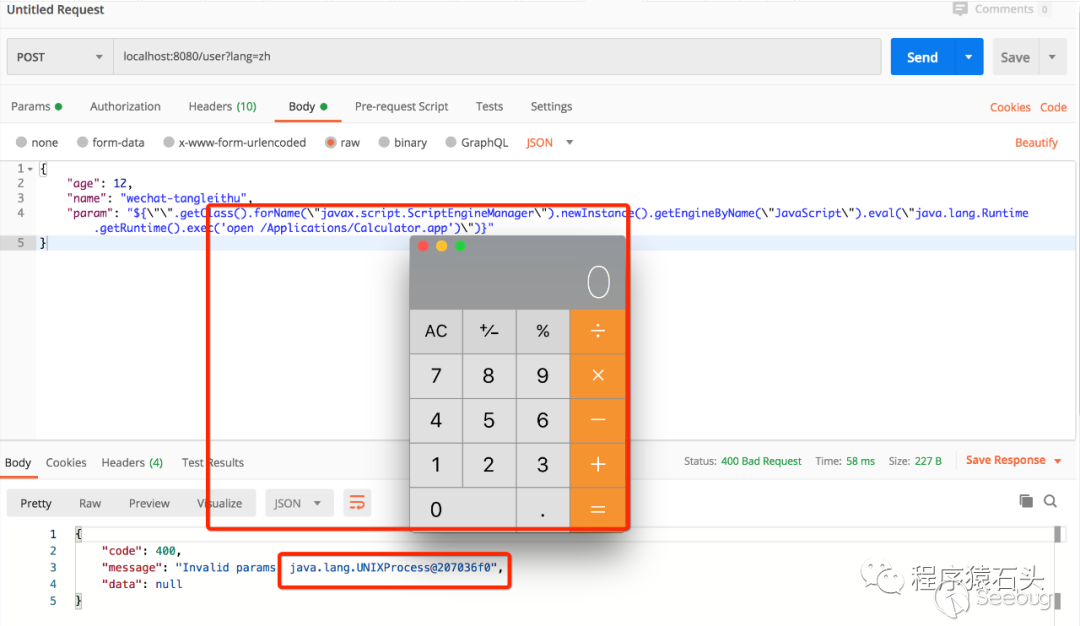Open the Code link
The height and width of the screenshot is (626, 1080).
point(1053,107)
